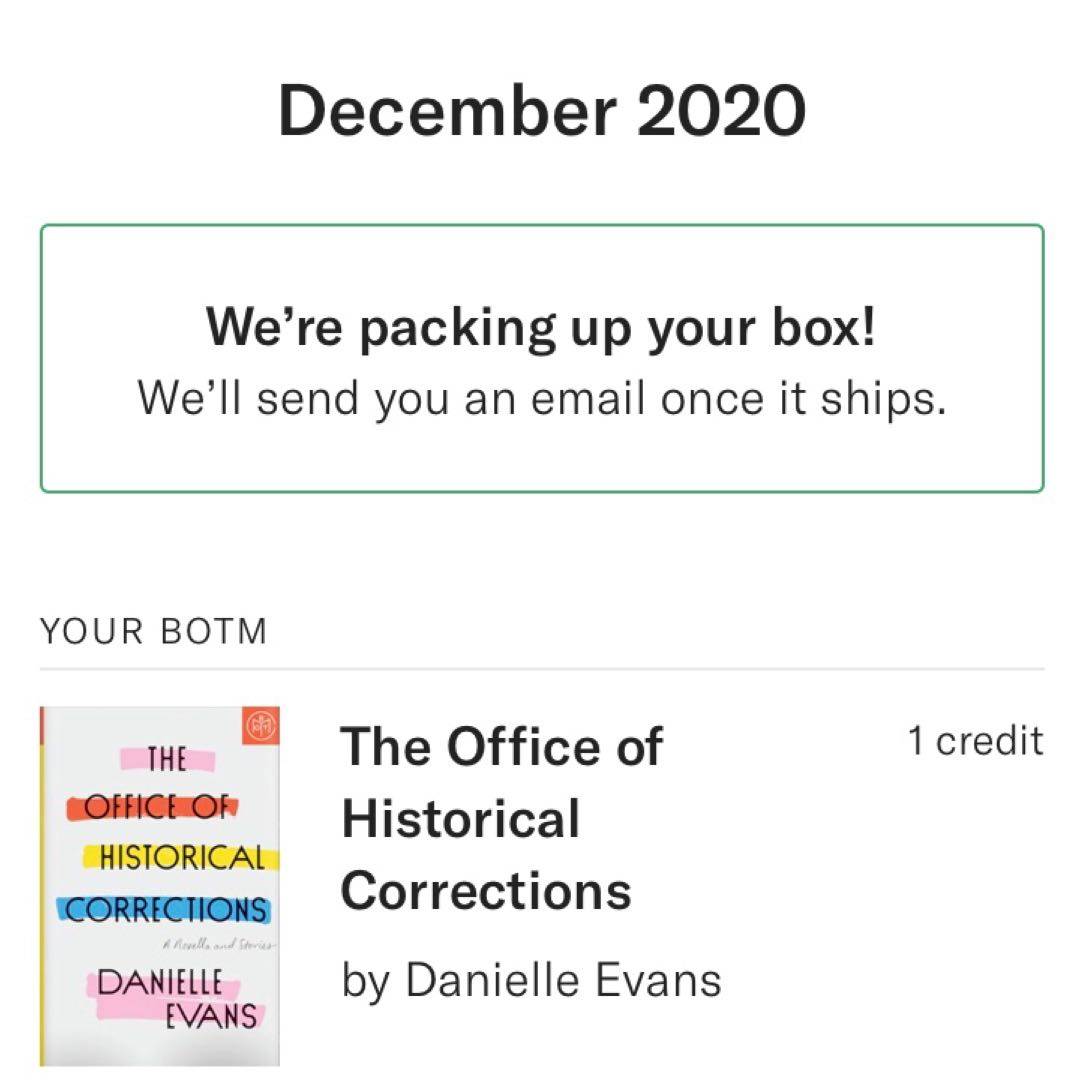Click the word Historical in the book title
The image size is (1080, 1080).
[x=461, y=818]
